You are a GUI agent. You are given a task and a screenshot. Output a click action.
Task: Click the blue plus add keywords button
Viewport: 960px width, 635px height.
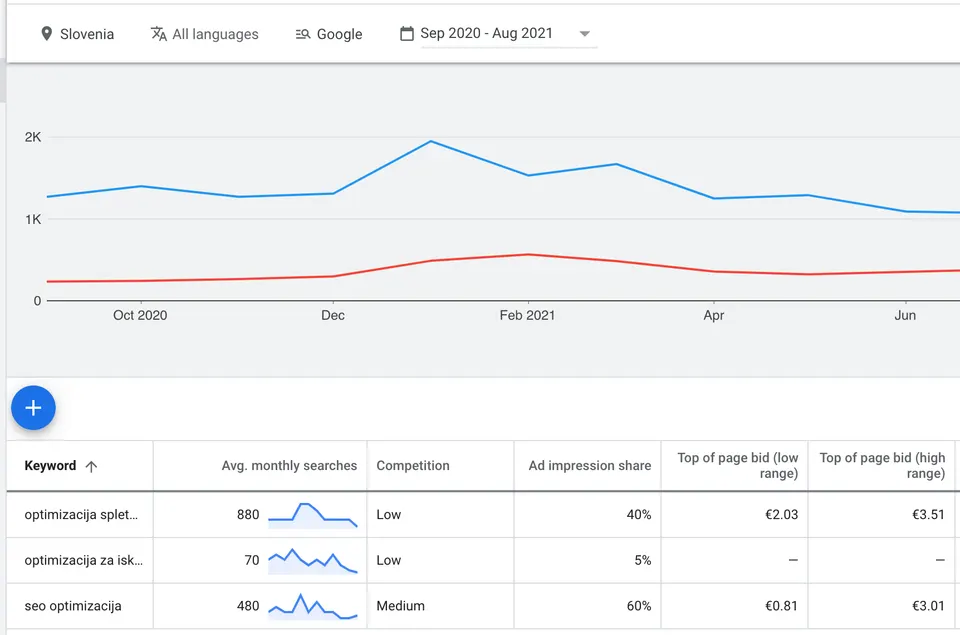point(33,408)
